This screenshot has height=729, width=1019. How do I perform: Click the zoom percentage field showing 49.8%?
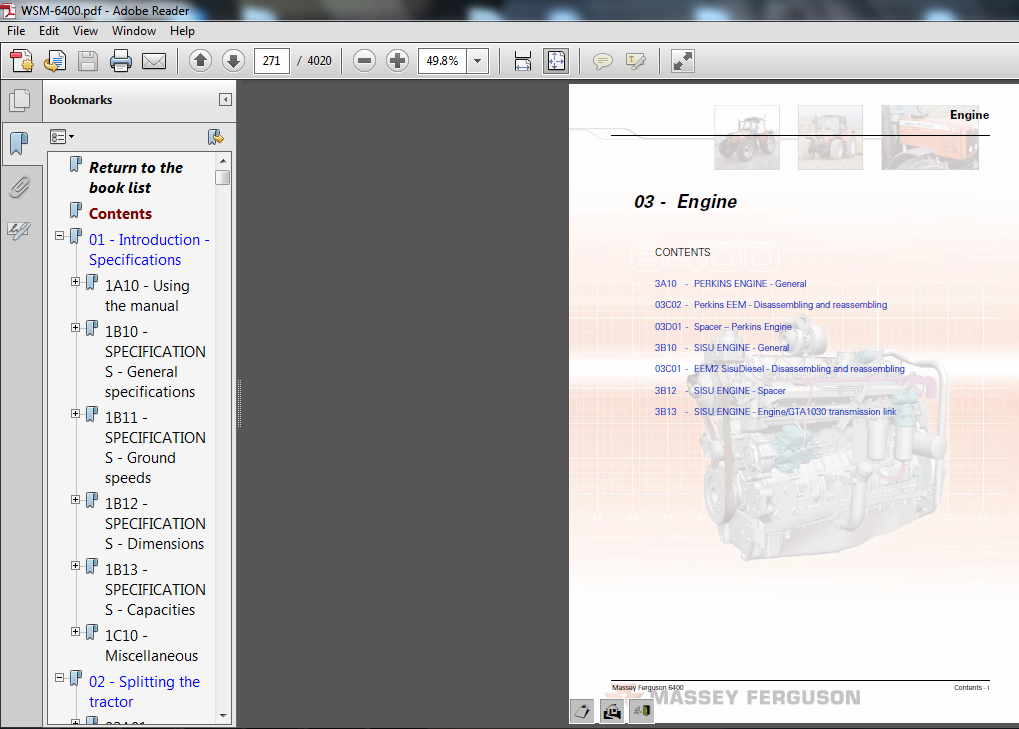coord(442,61)
